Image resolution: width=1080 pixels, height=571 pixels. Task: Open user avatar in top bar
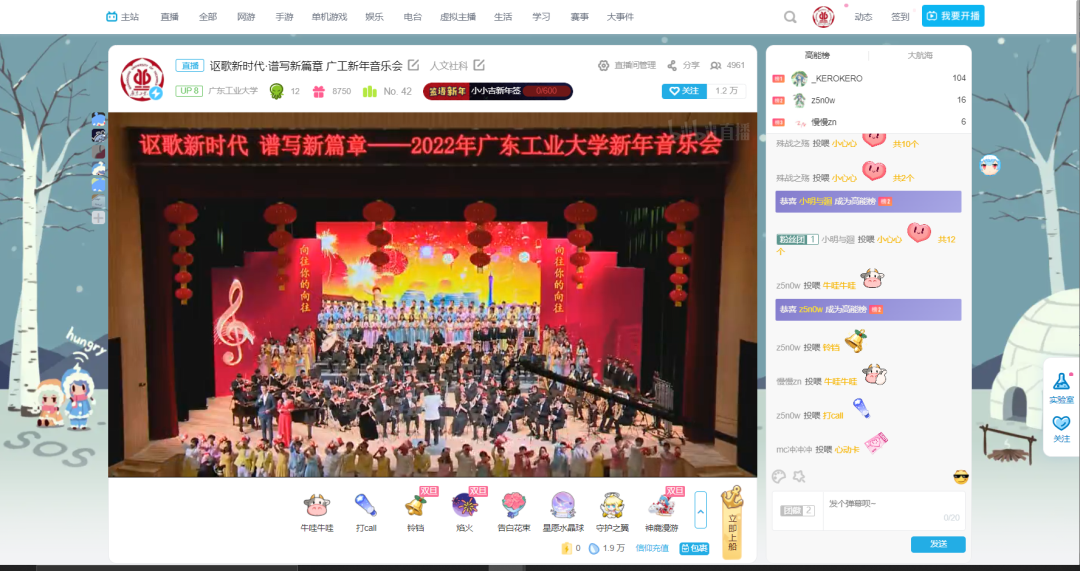tap(823, 17)
